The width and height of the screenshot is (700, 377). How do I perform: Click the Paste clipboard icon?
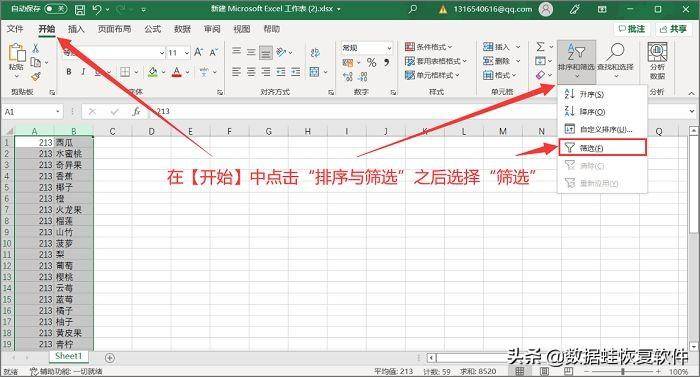coord(17,53)
